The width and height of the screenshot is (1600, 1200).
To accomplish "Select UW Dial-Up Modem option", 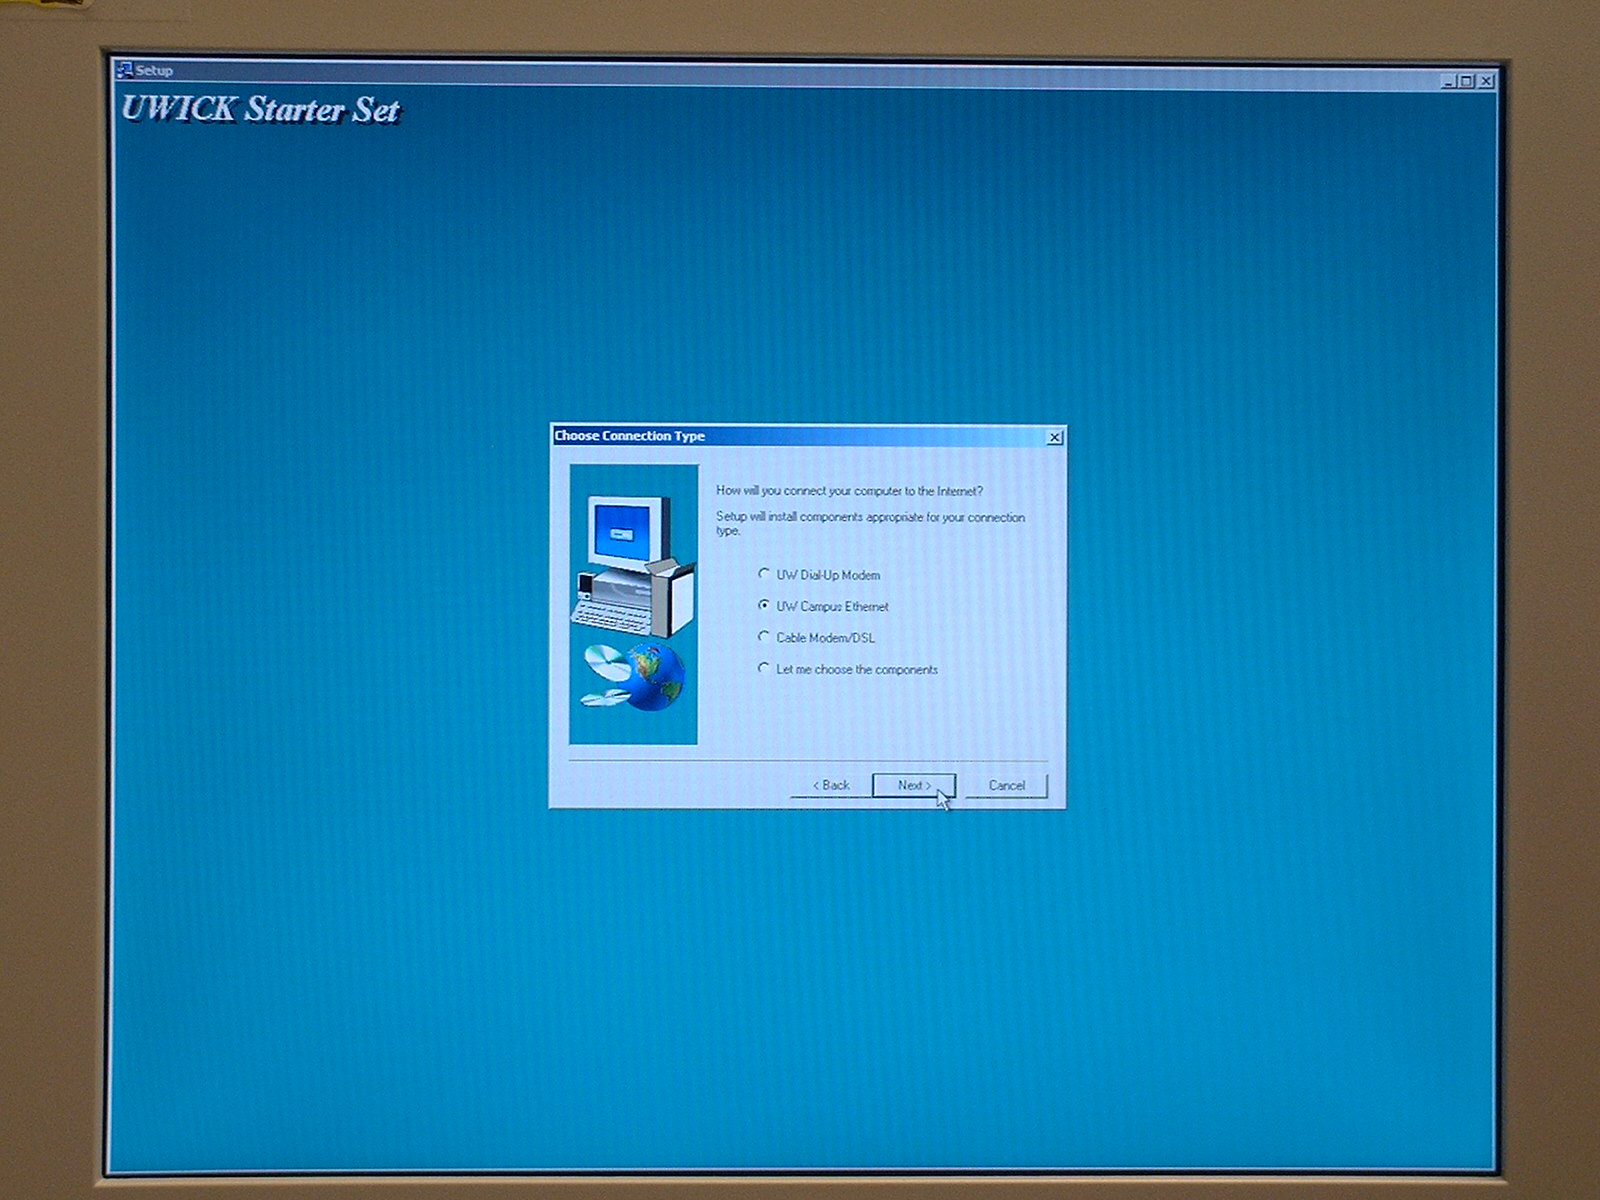I will (764, 574).
